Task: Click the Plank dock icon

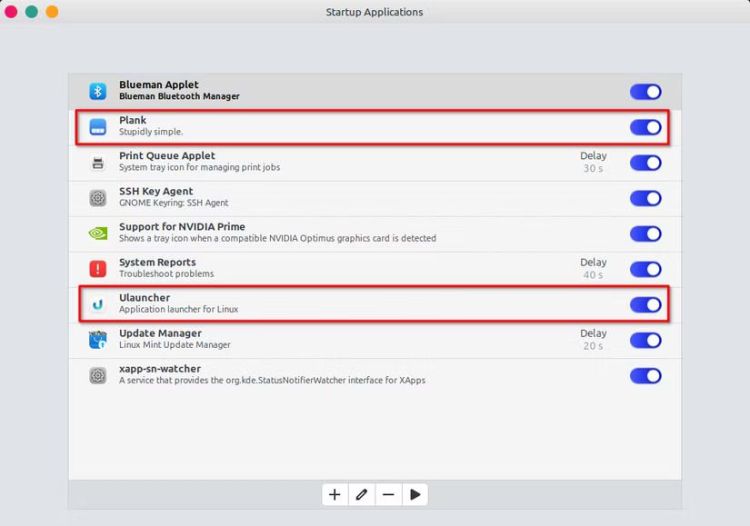Action: click(x=98, y=127)
